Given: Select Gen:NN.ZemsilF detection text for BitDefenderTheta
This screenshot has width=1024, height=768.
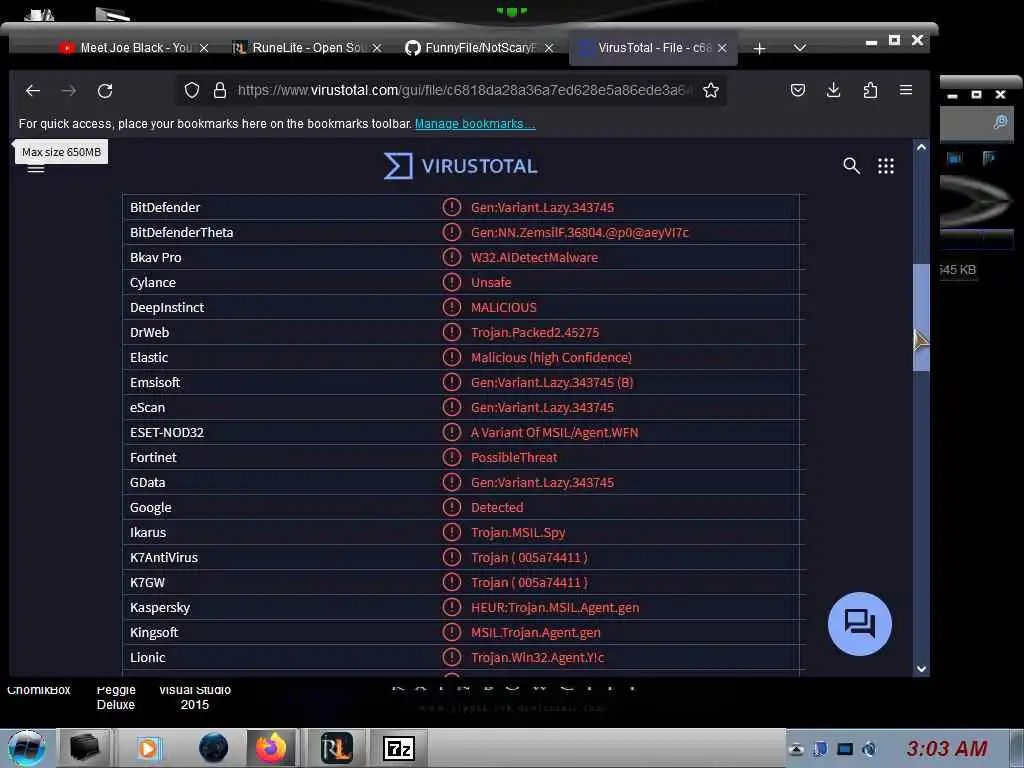Looking at the screenshot, I should click(x=580, y=232).
